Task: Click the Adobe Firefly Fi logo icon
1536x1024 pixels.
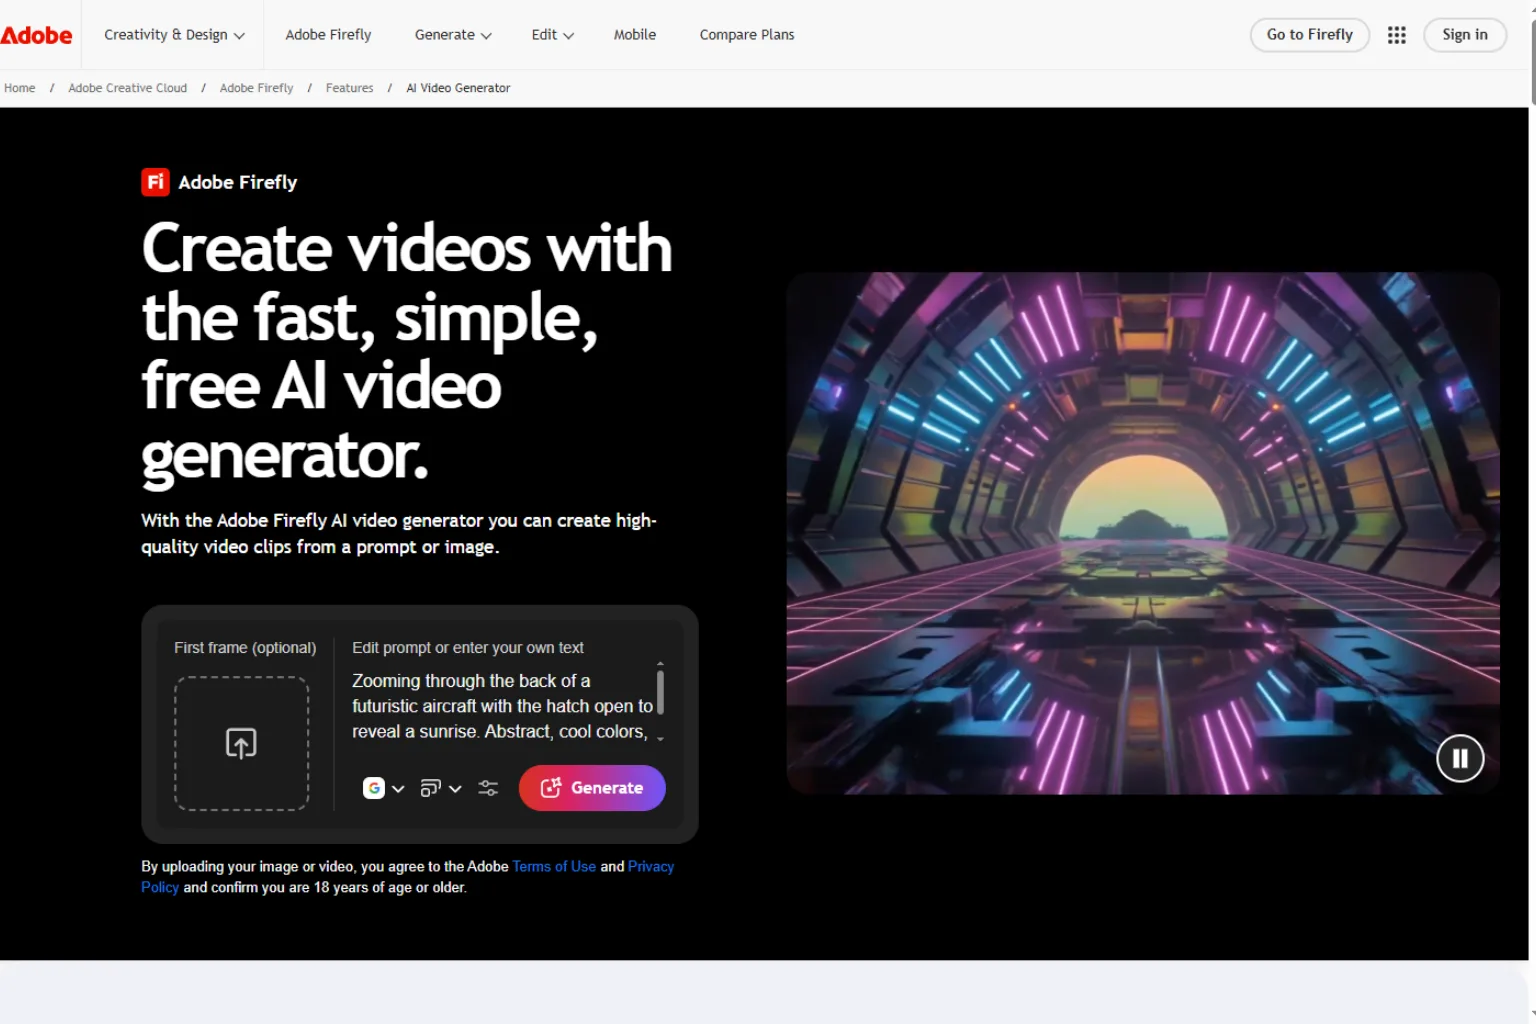Action: (155, 182)
